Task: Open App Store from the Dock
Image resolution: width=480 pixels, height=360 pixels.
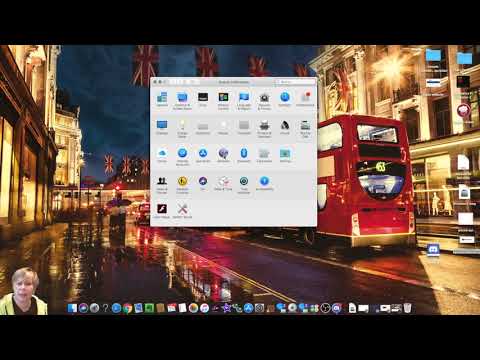Action: pyautogui.click(x=248, y=308)
